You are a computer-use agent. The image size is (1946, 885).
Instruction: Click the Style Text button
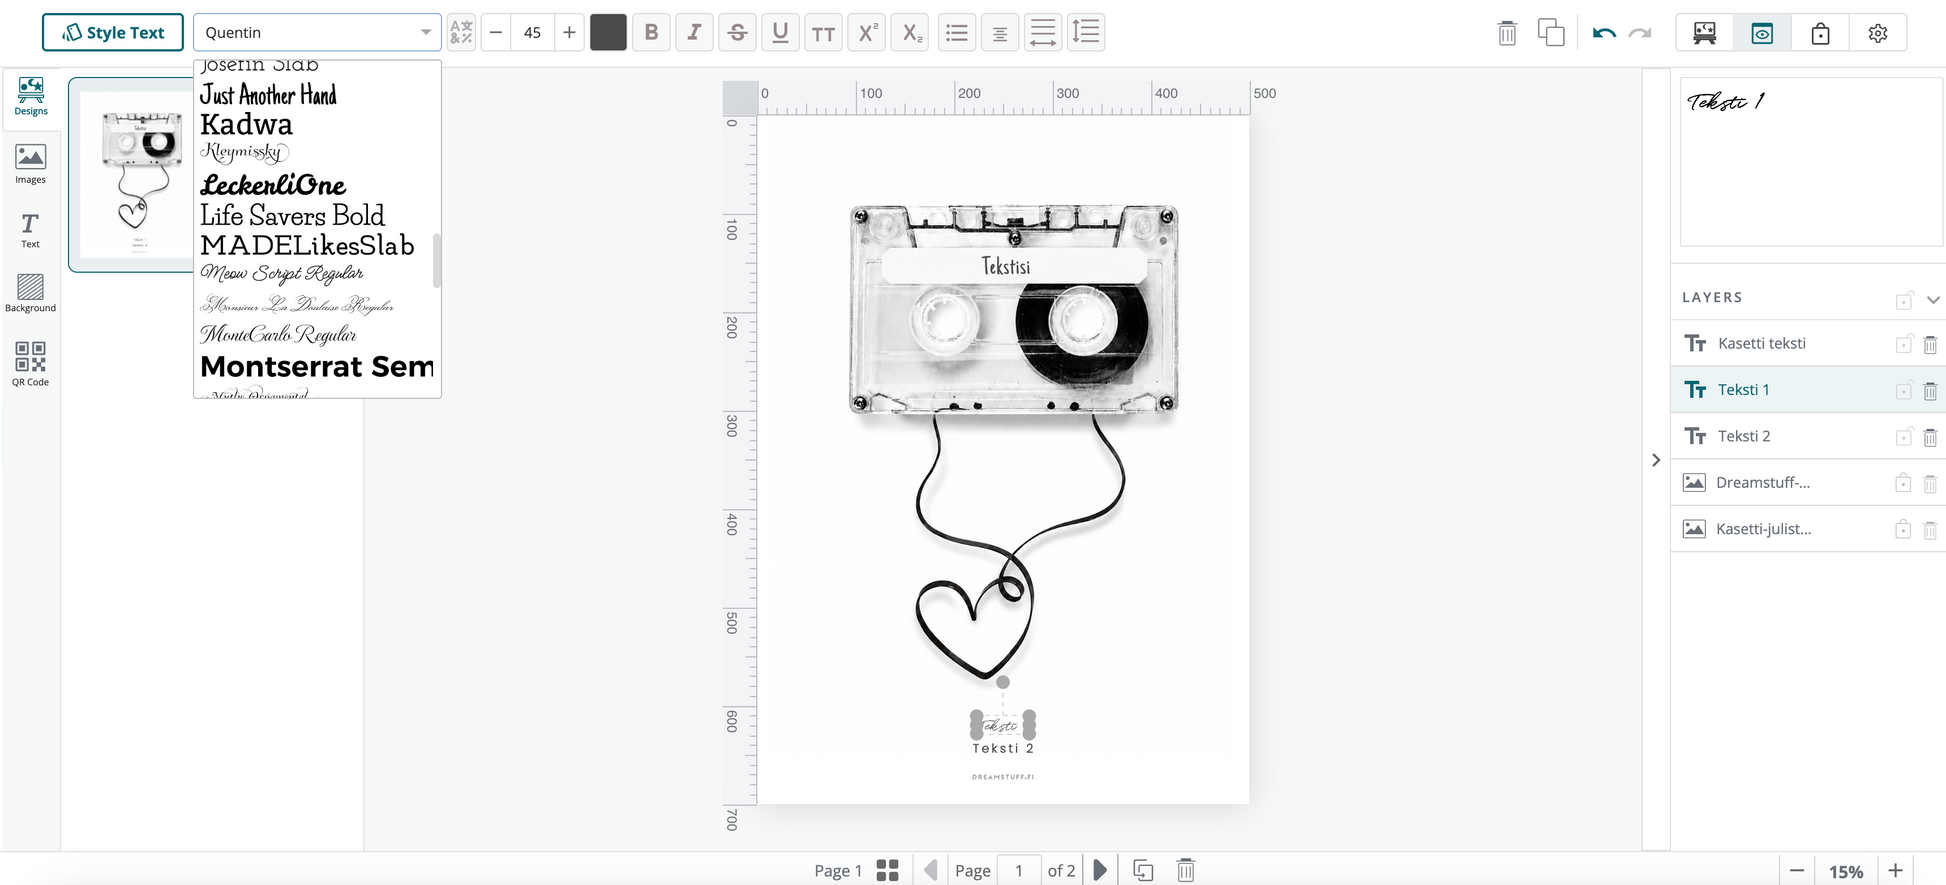coord(112,32)
